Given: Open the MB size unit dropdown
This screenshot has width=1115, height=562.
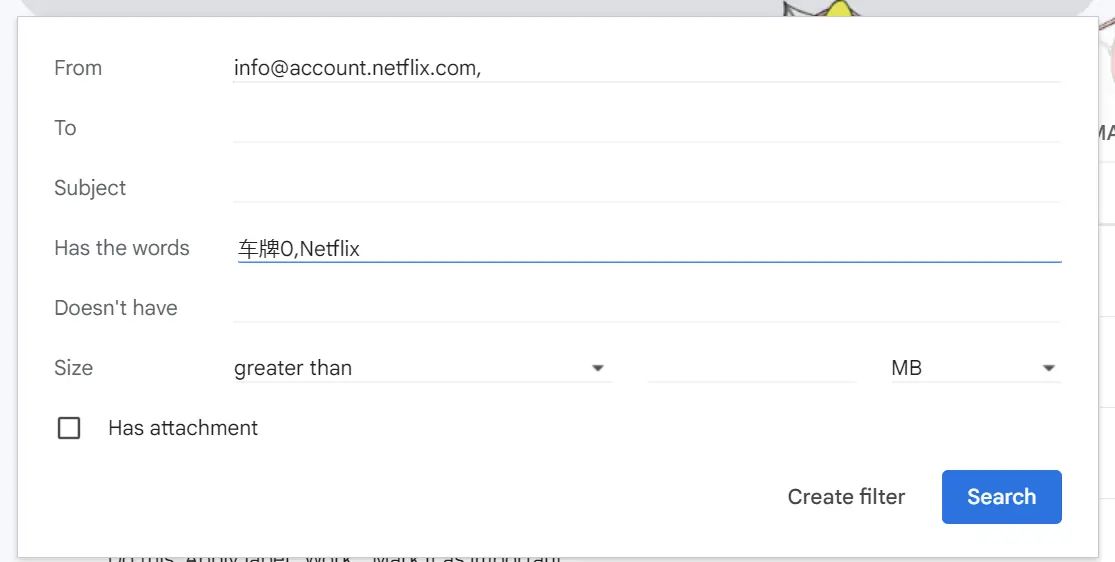Looking at the screenshot, I should pos(972,368).
